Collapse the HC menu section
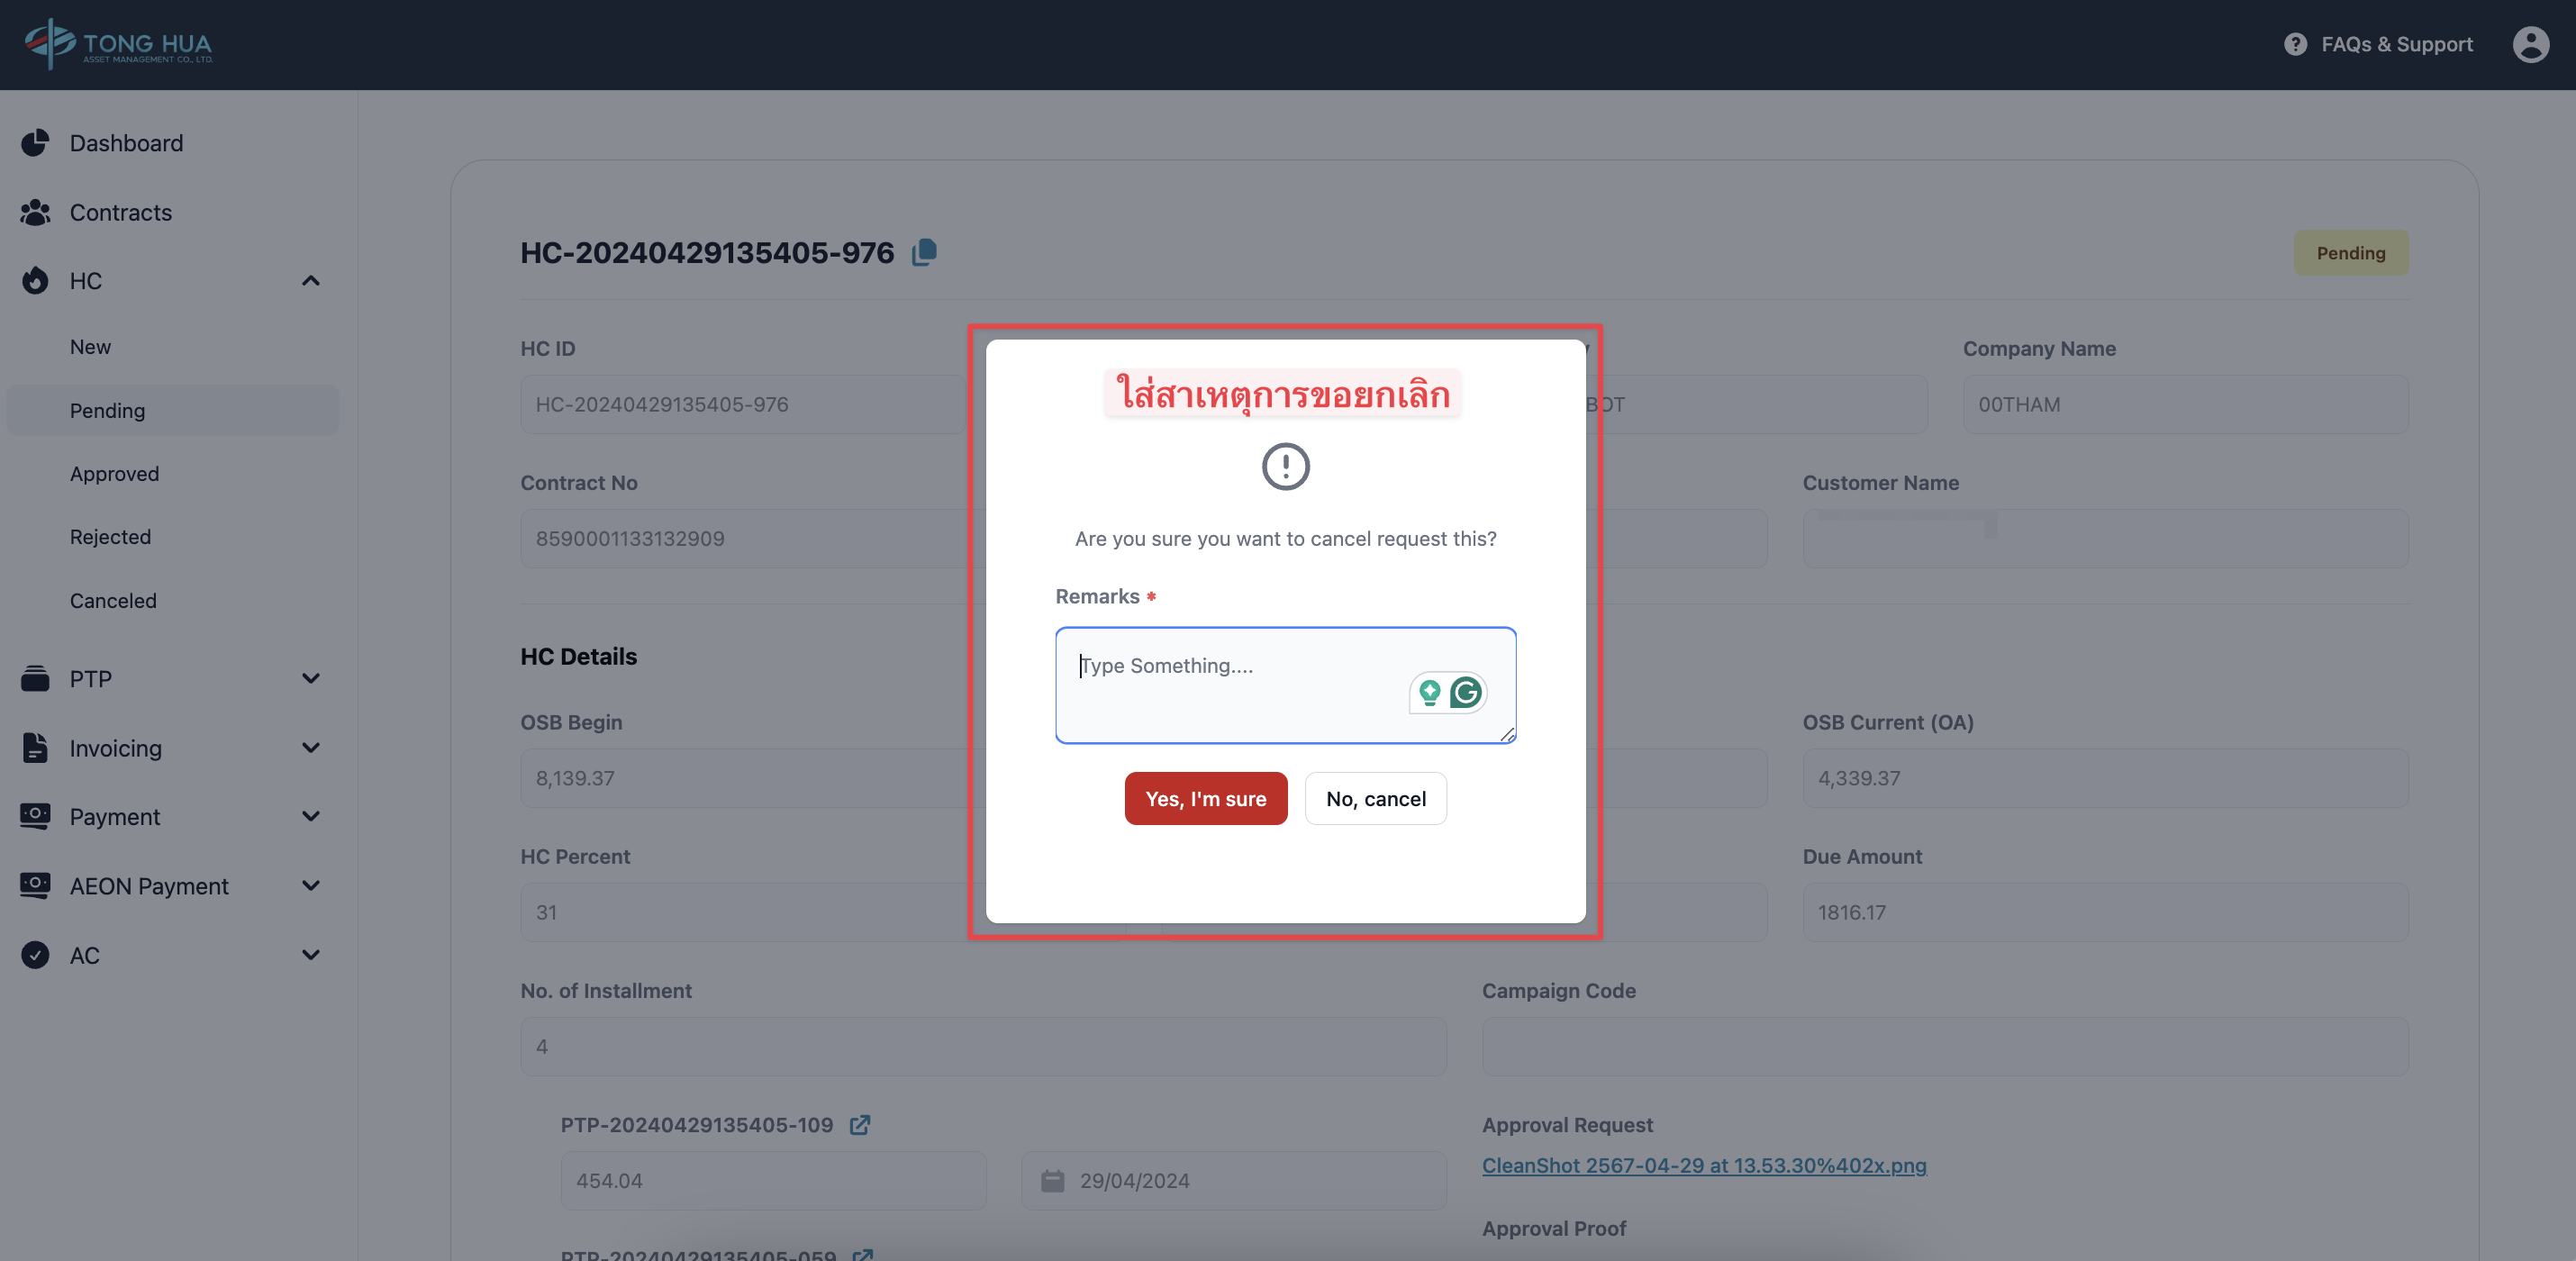2576x1261 pixels. point(311,281)
